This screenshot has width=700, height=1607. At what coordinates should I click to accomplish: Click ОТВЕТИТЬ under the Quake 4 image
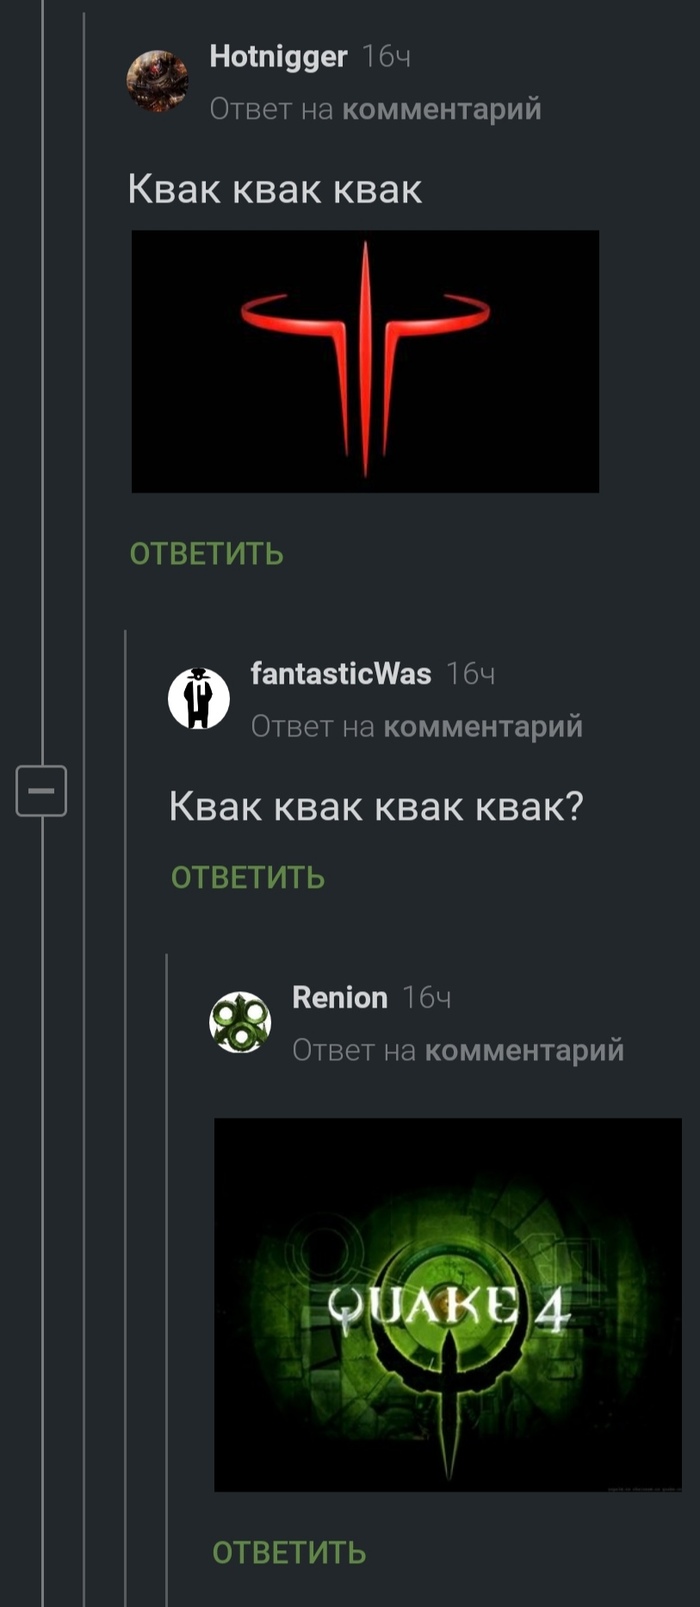[289, 1553]
